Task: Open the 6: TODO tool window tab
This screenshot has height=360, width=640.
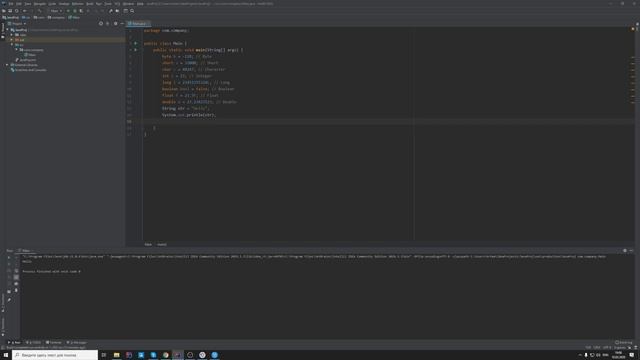Action: 33,342
